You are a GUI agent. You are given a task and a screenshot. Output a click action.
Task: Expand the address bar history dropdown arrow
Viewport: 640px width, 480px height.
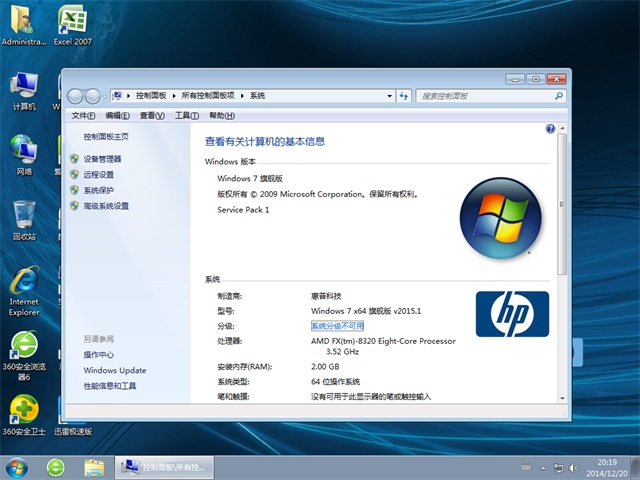pyautogui.click(x=388, y=96)
